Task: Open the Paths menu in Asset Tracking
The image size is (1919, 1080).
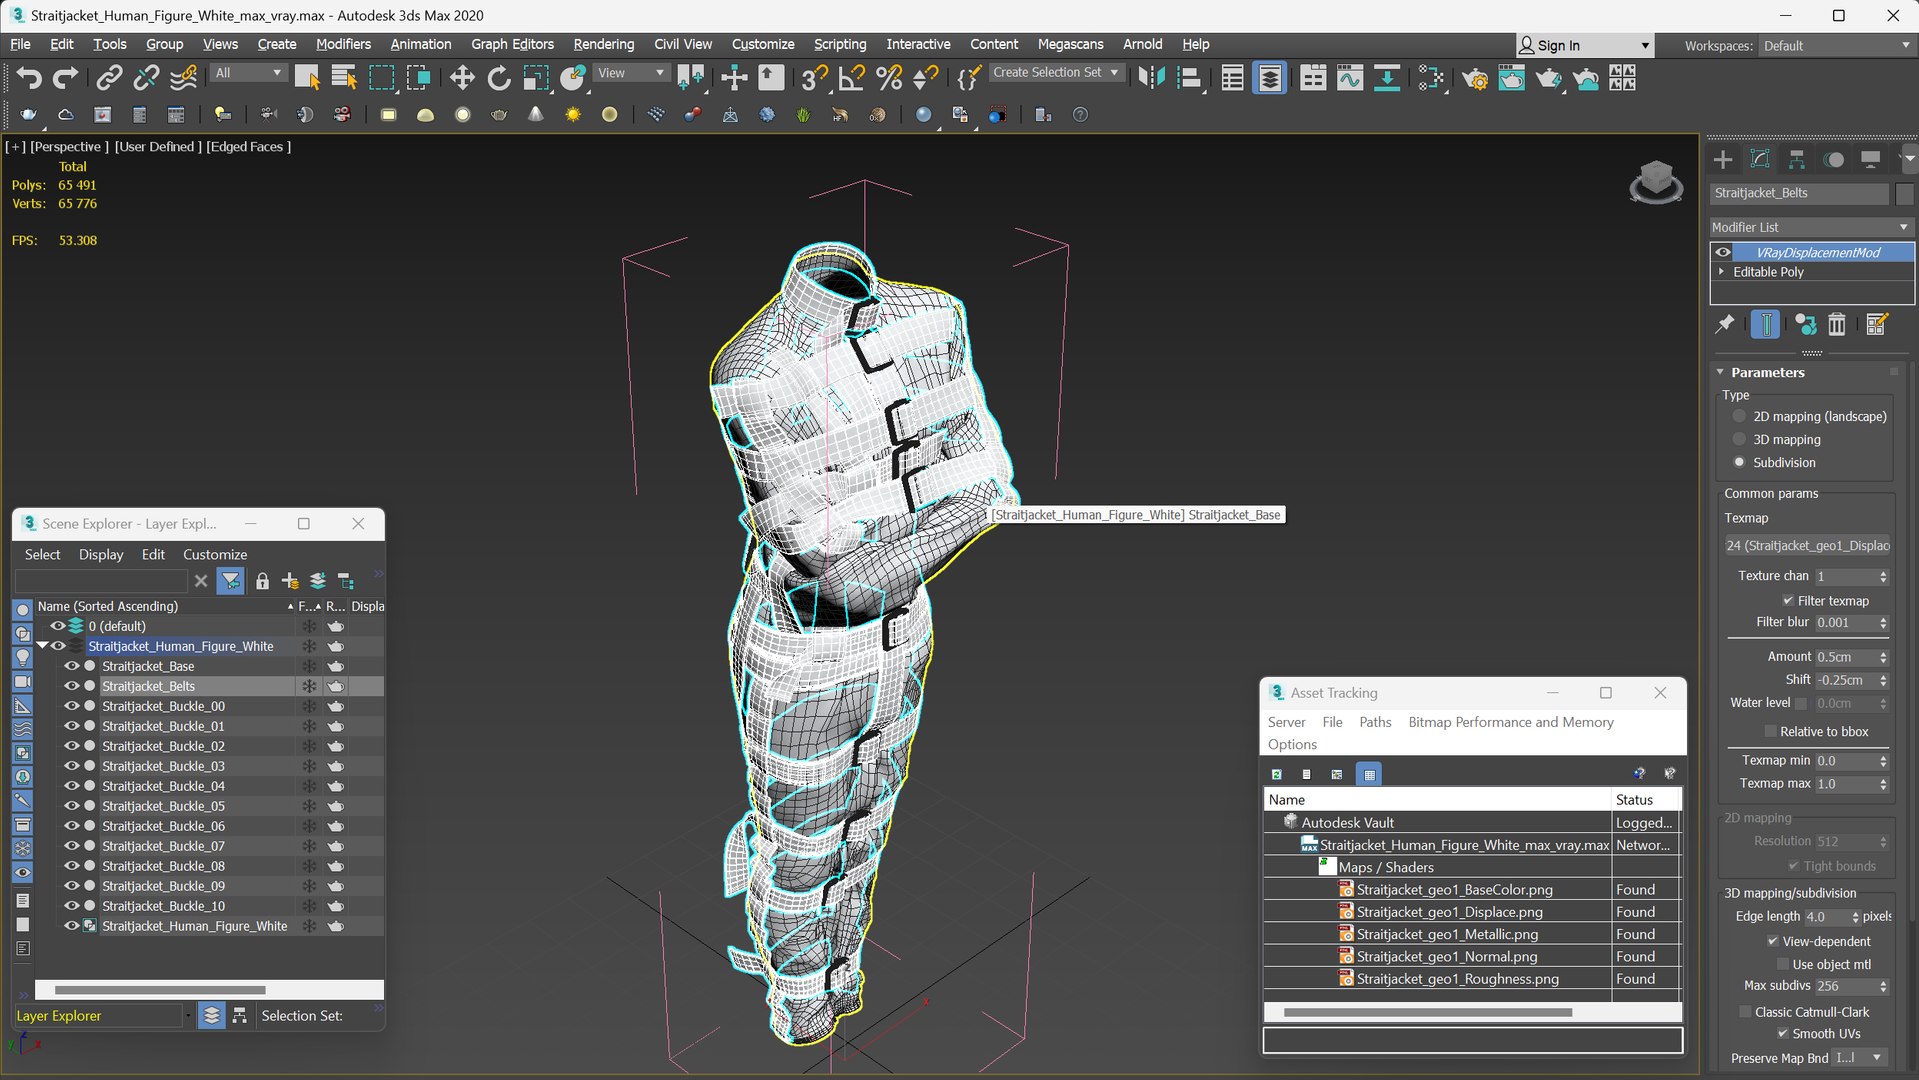Action: pos(1375,722)
